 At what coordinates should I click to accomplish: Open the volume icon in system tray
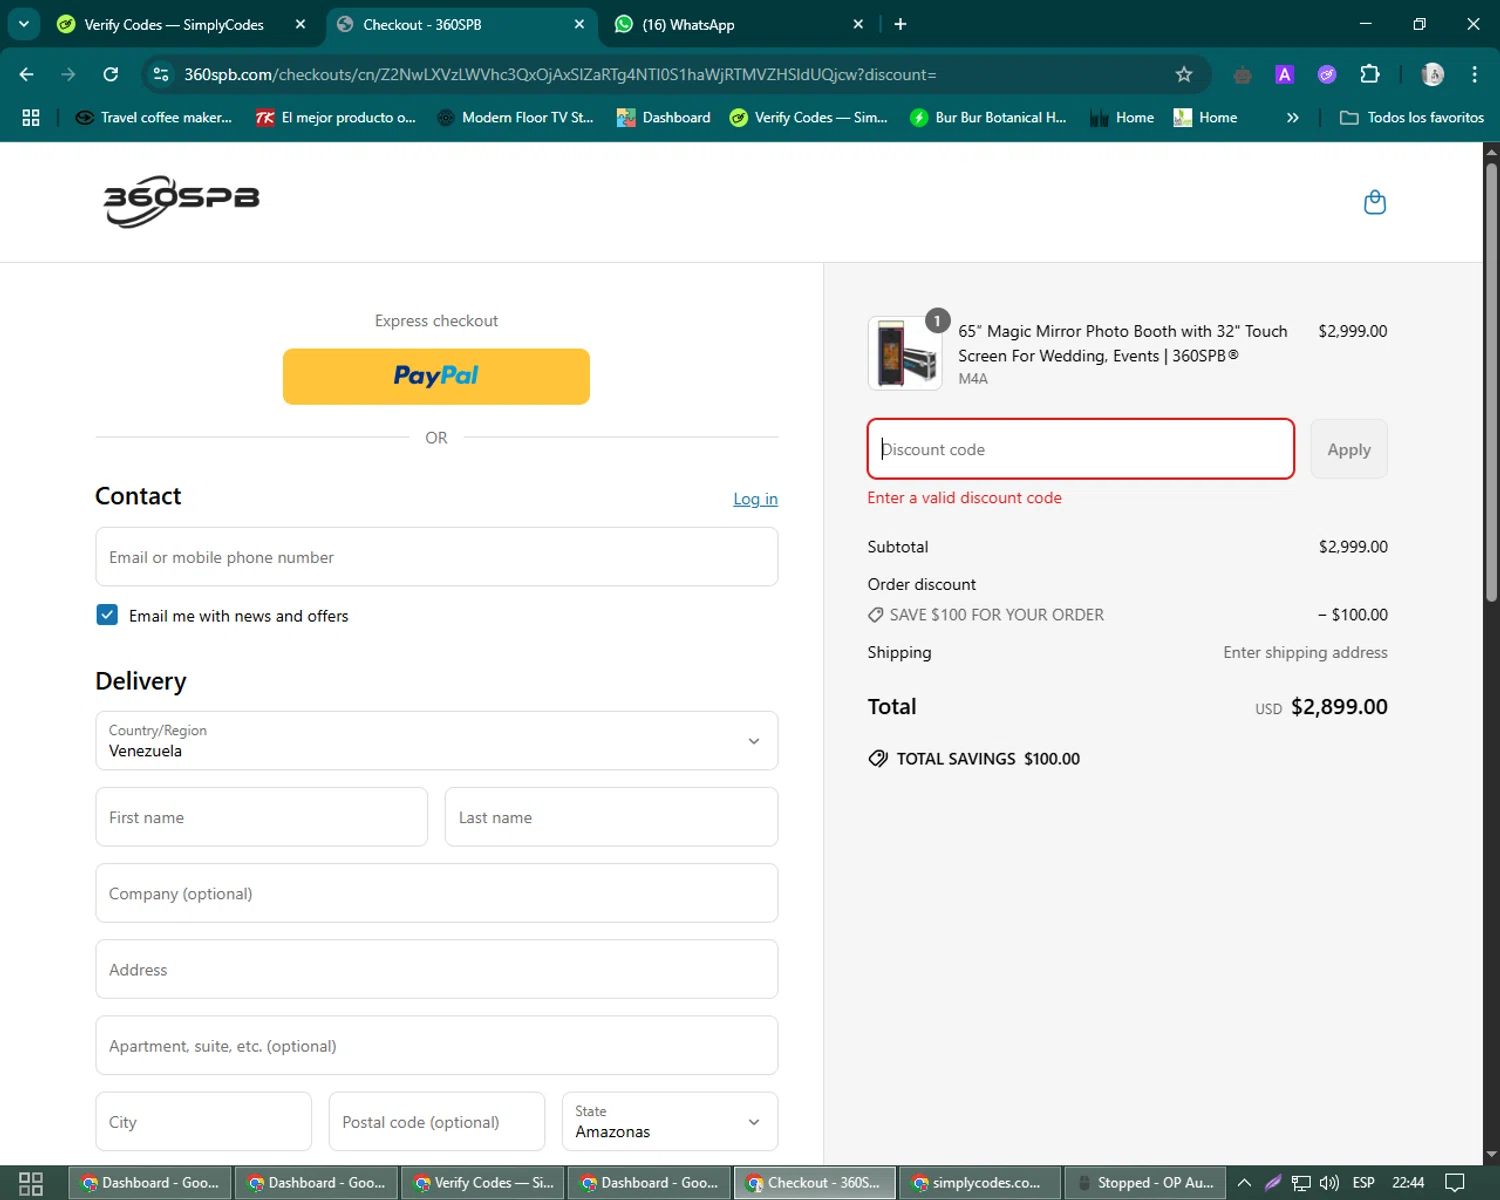click(x=1329, y=1183)
